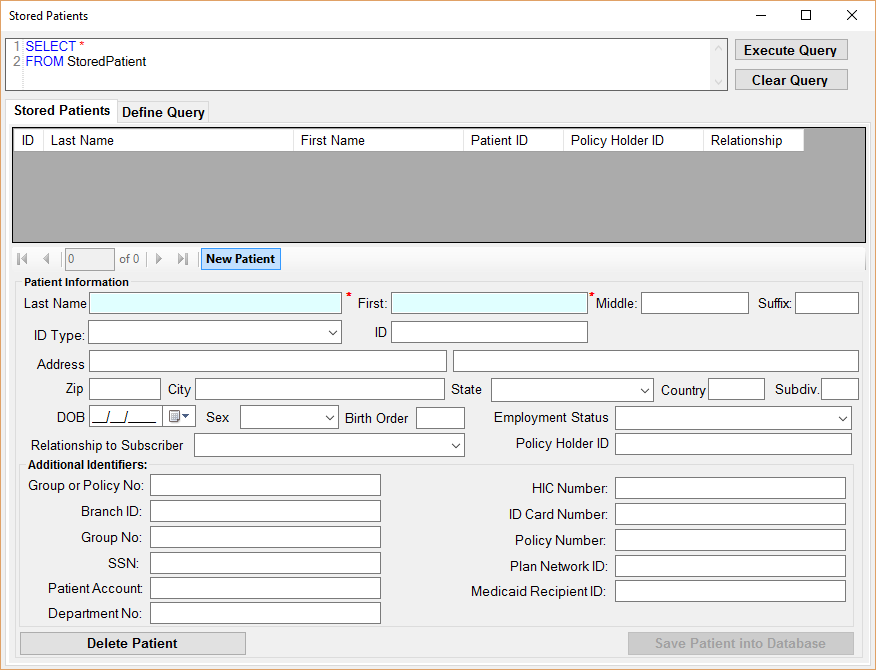Open the DOB calendar picker
The height and width of the screenshot is (670, 876).
[178, 417]
